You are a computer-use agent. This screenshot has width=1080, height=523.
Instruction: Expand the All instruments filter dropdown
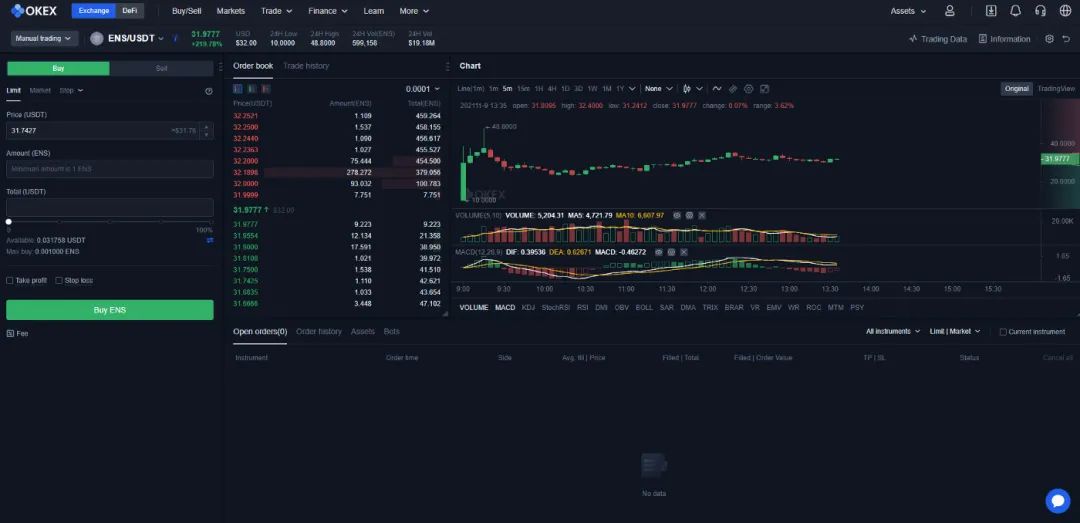coord(893,331)
